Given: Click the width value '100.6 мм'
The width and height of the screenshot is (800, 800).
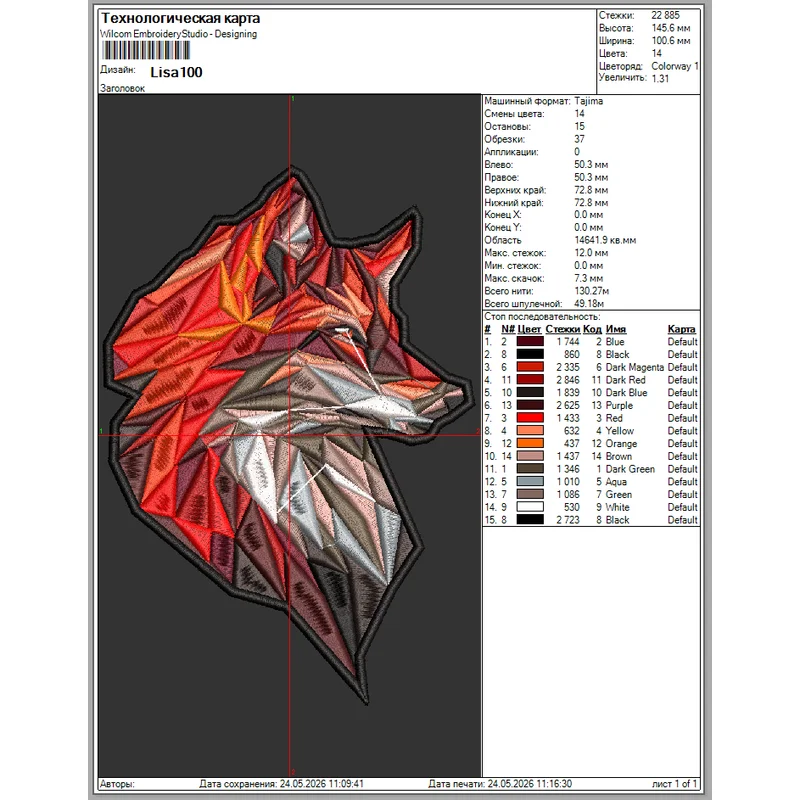Looking at the screenshot, I should (670, 41).
